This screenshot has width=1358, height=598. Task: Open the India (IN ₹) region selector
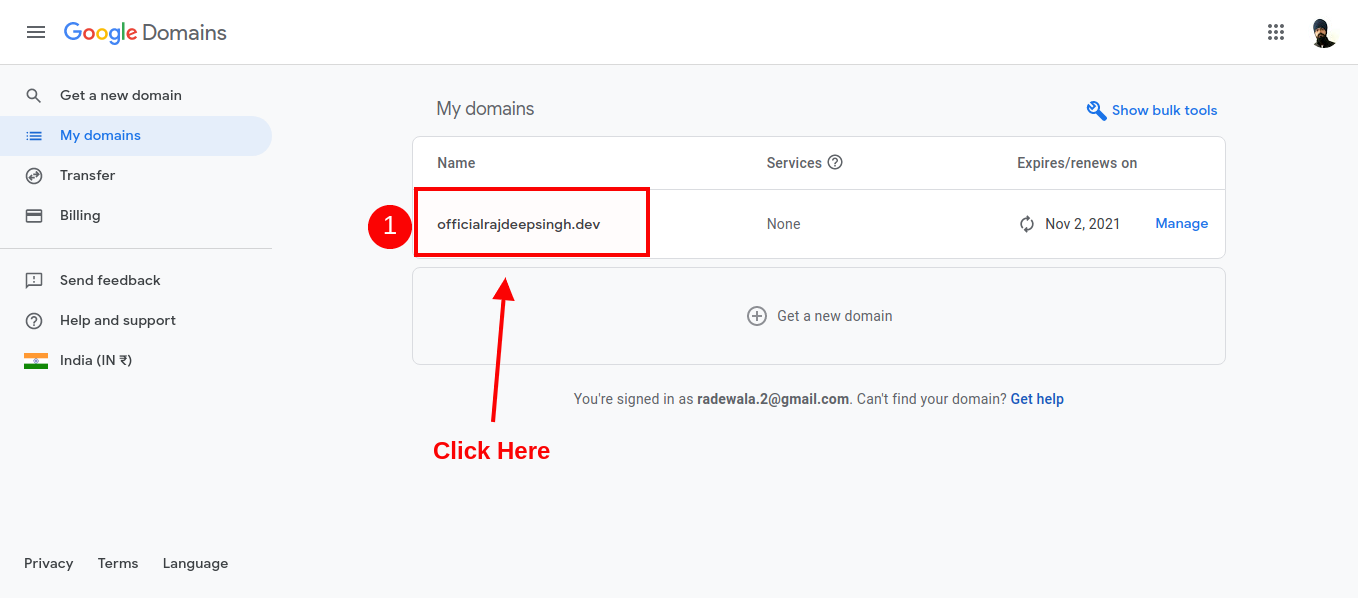(85, 359)
